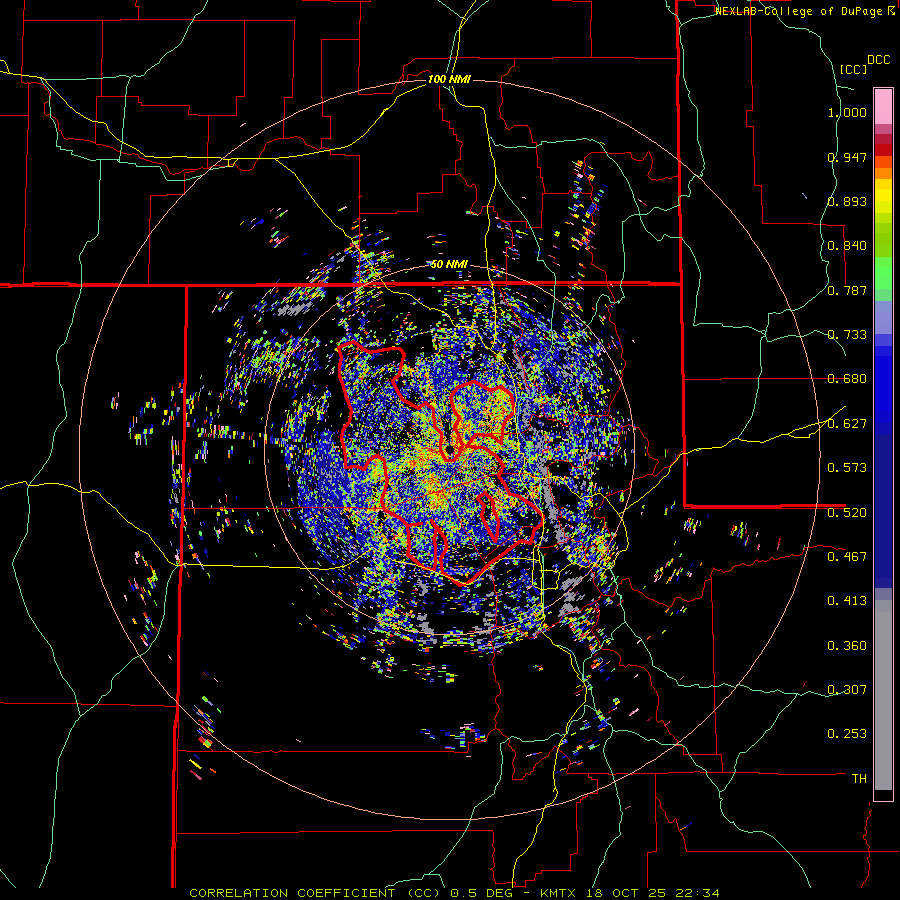Click the 0.893 scale value
The width and height of the screenshot is (900, 900).
pos(847,201)
